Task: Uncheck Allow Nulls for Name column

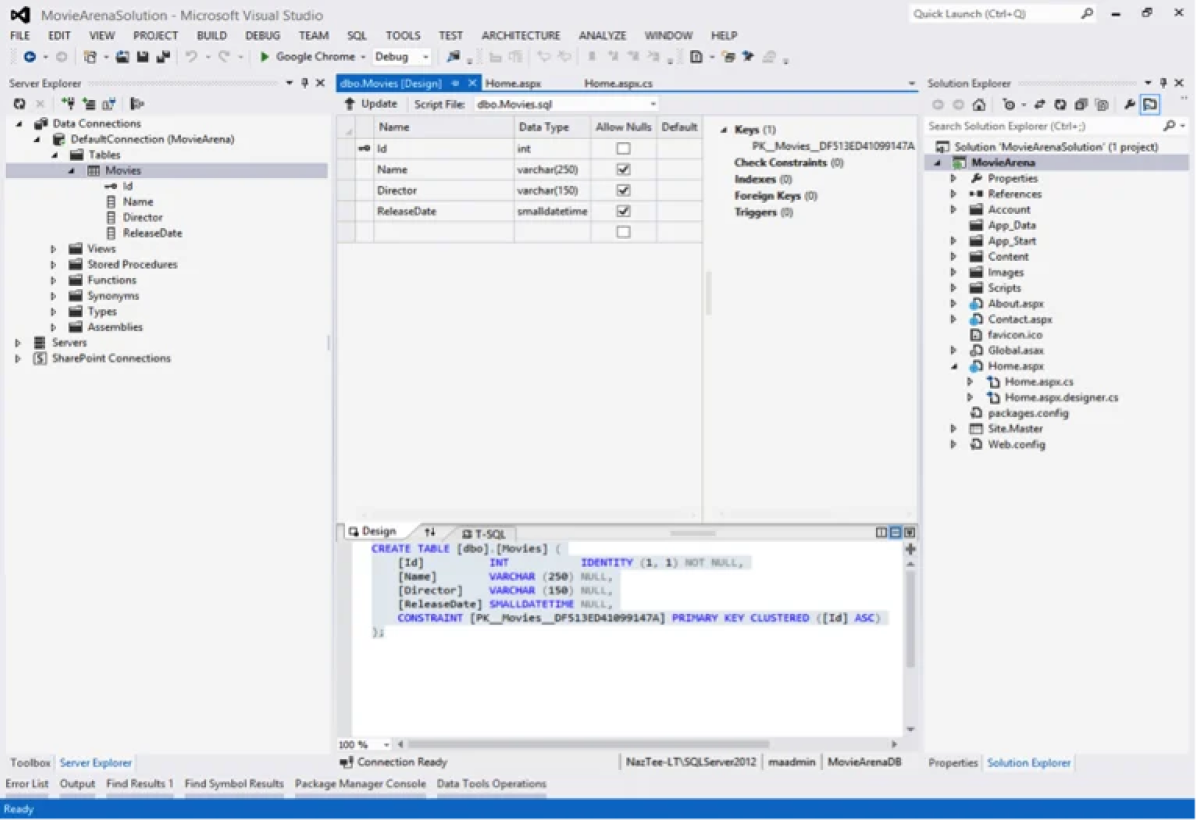Action: click(623, 169)
